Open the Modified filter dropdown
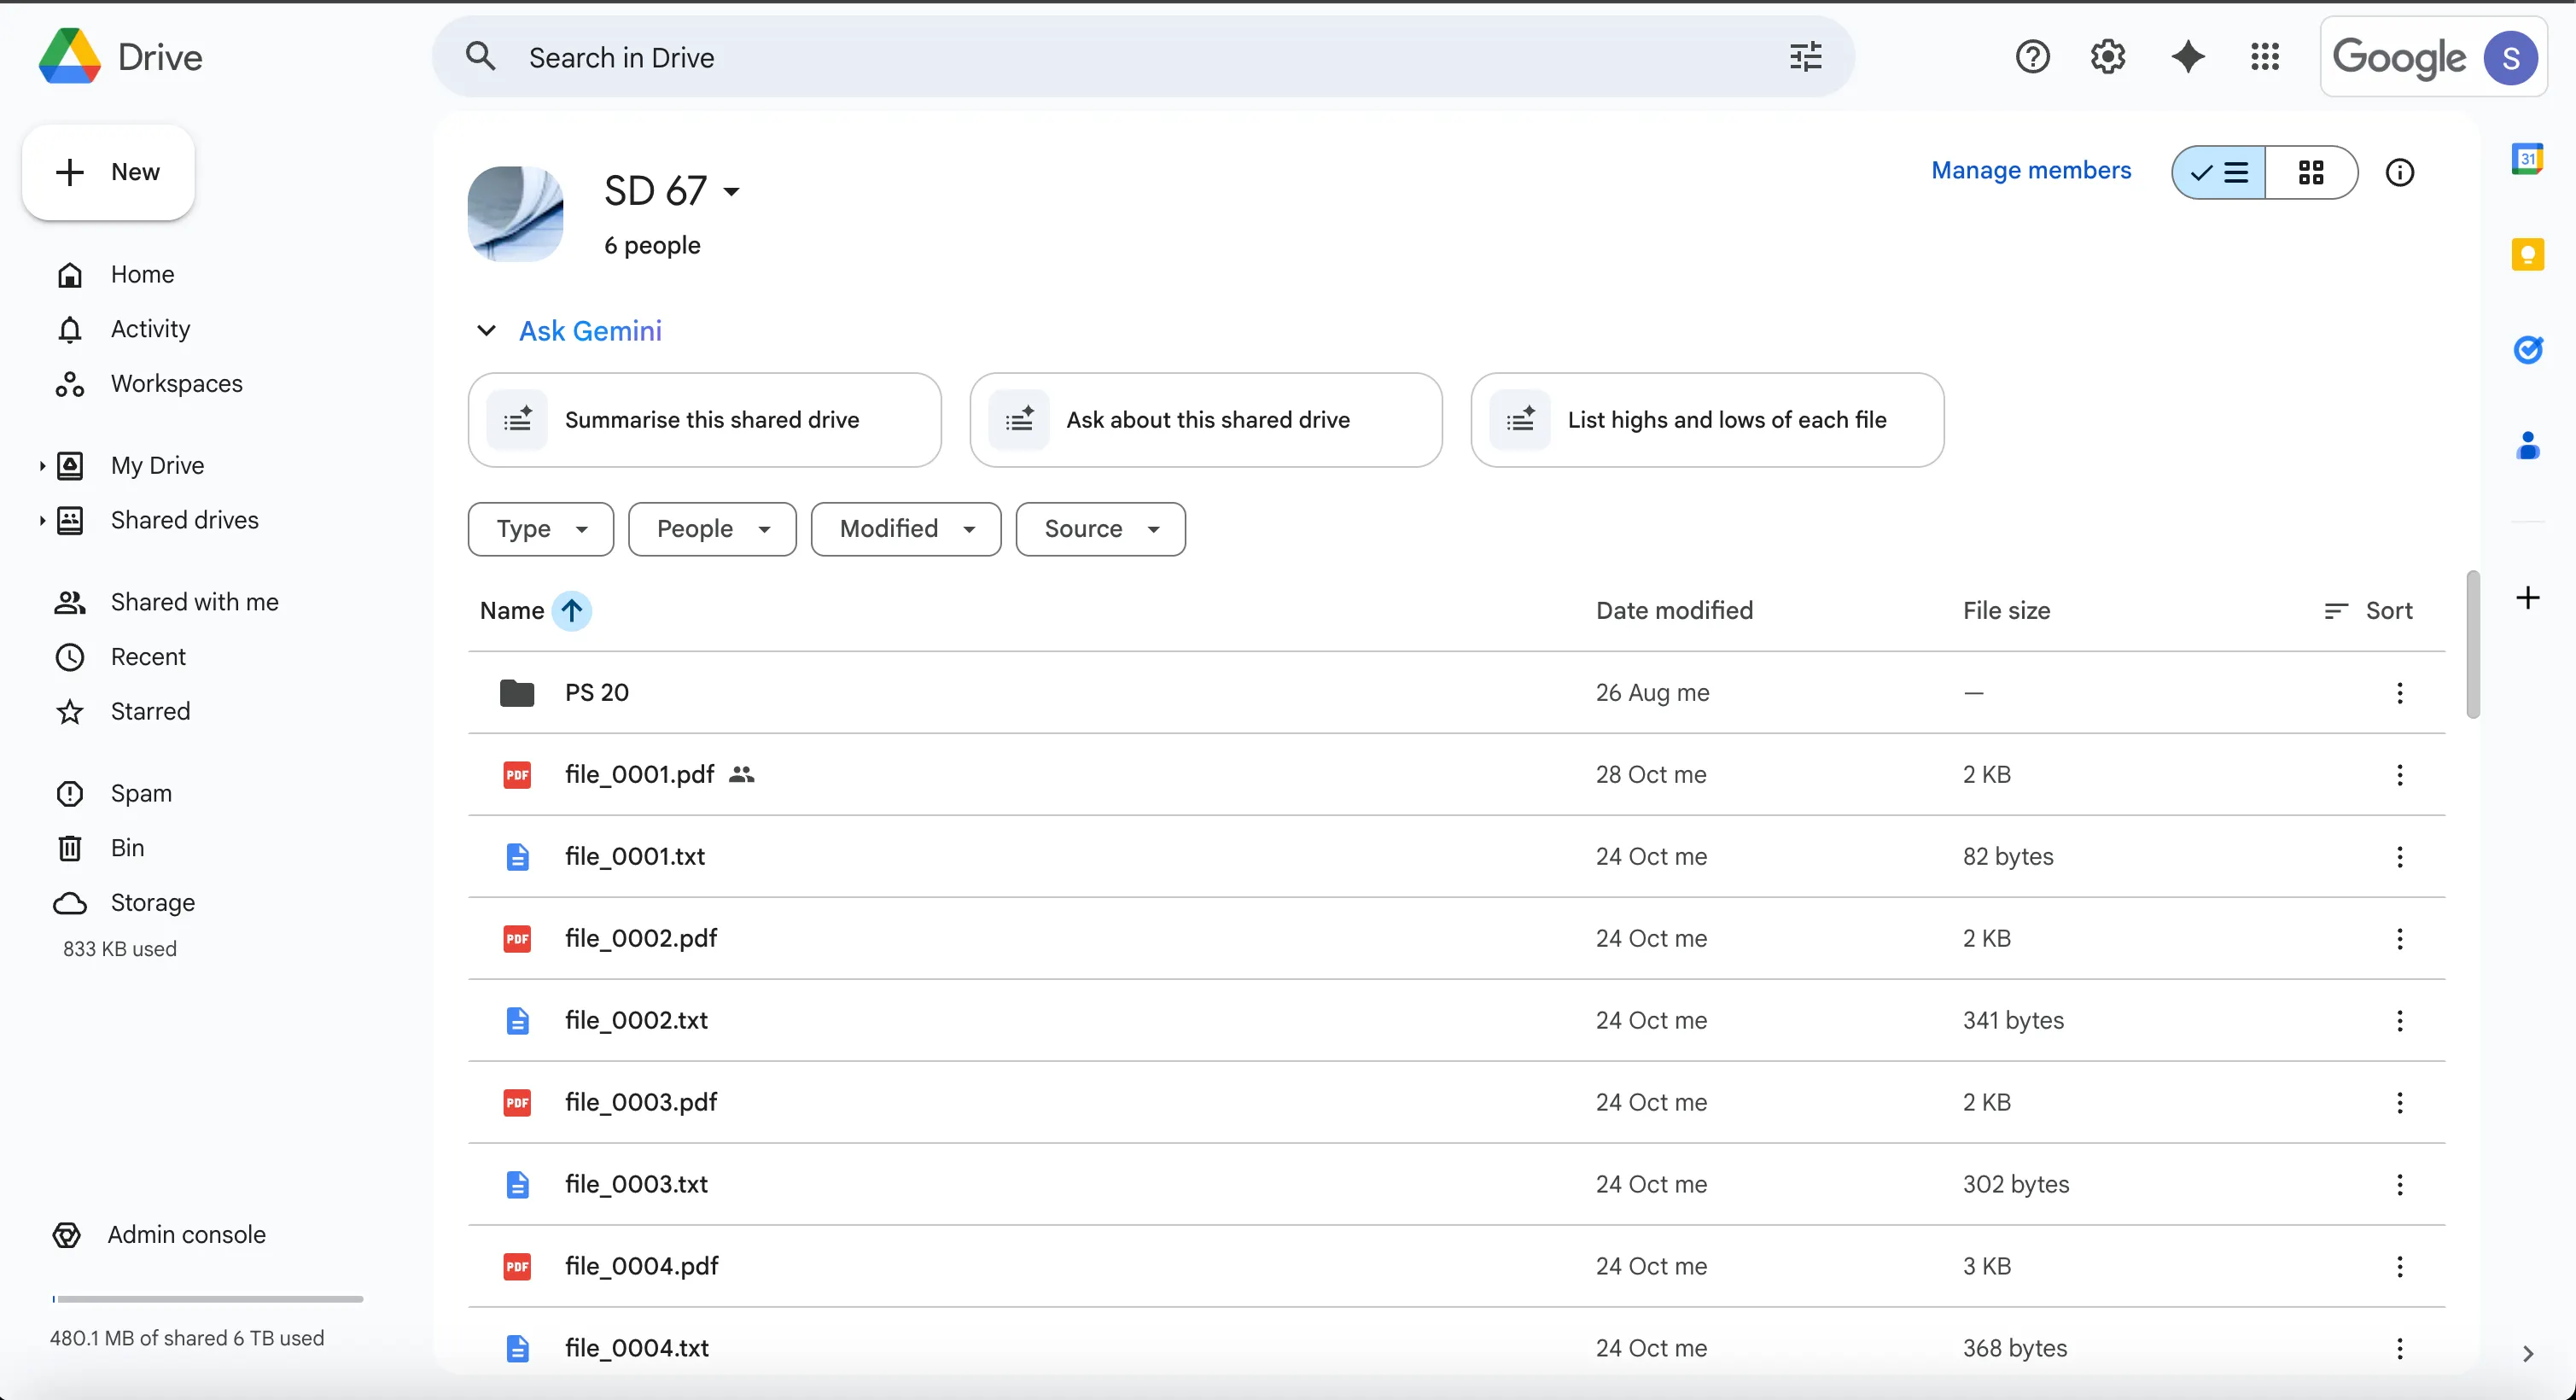 [x=905, y=529]
